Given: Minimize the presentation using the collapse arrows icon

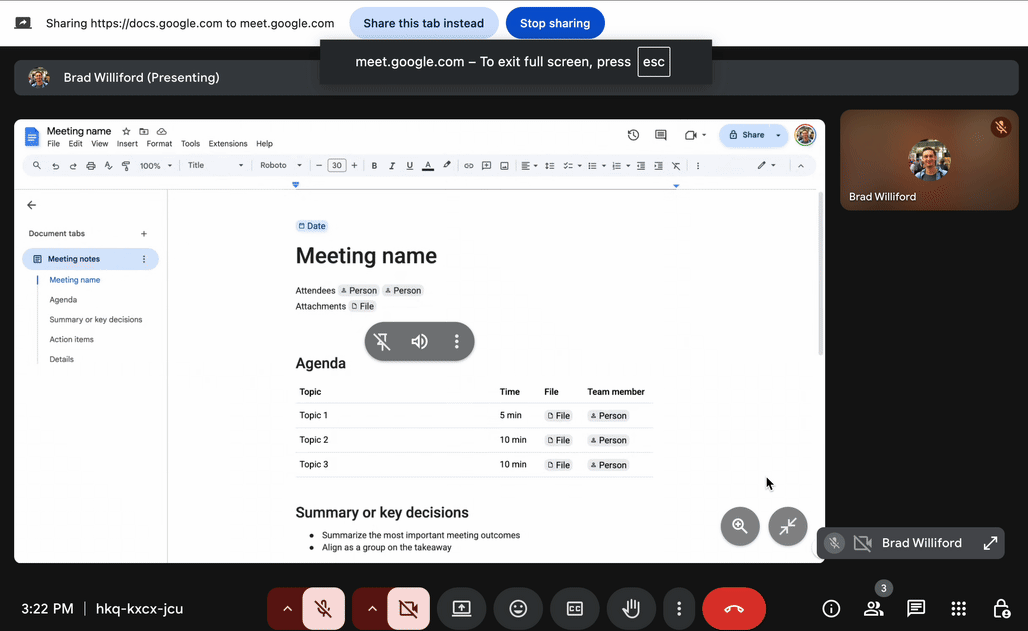Looking at the screenshot, I should tap(788, 526).
